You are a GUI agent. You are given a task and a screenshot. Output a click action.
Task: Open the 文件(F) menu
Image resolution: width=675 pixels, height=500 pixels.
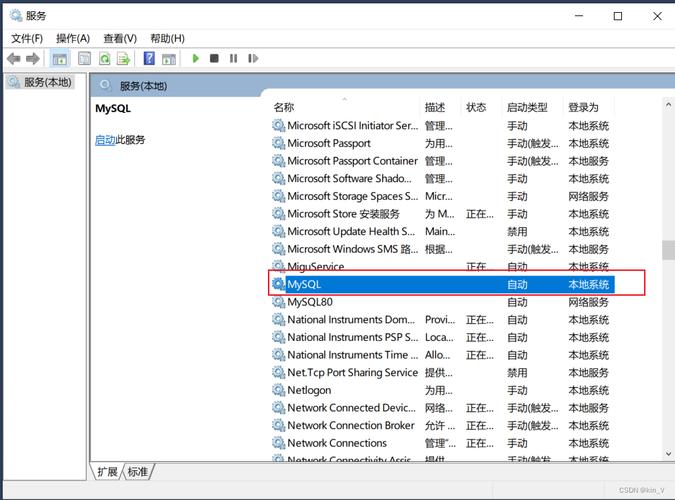pos(27,39)
